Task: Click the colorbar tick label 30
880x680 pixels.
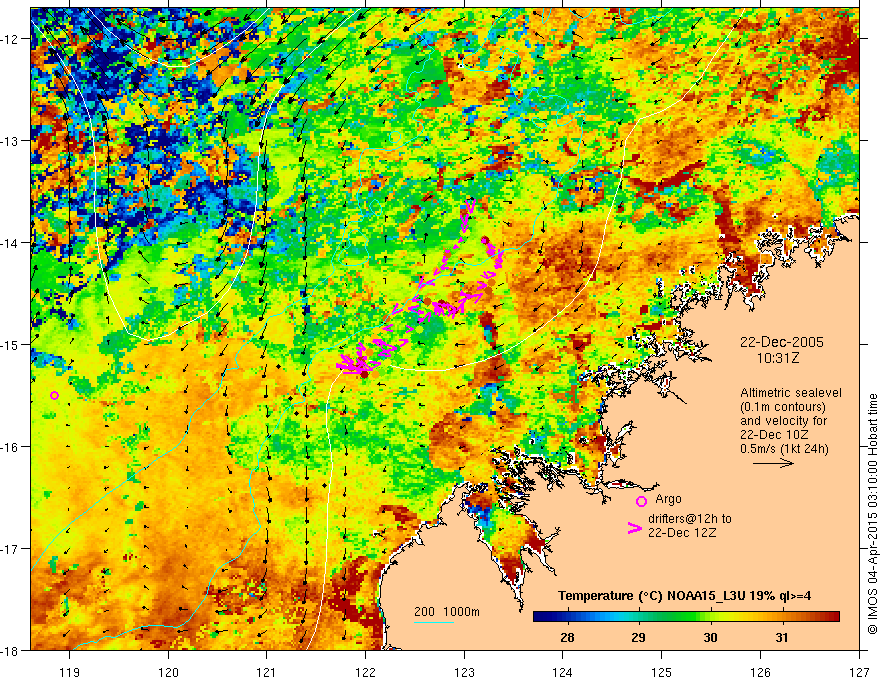Action: point(711,637)
